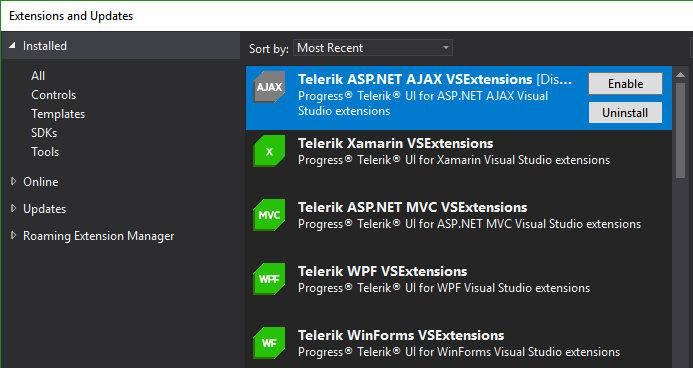Open the Sort by Most Recent dropdown
This screenshot has height=368, width=693.
(373, 48)
